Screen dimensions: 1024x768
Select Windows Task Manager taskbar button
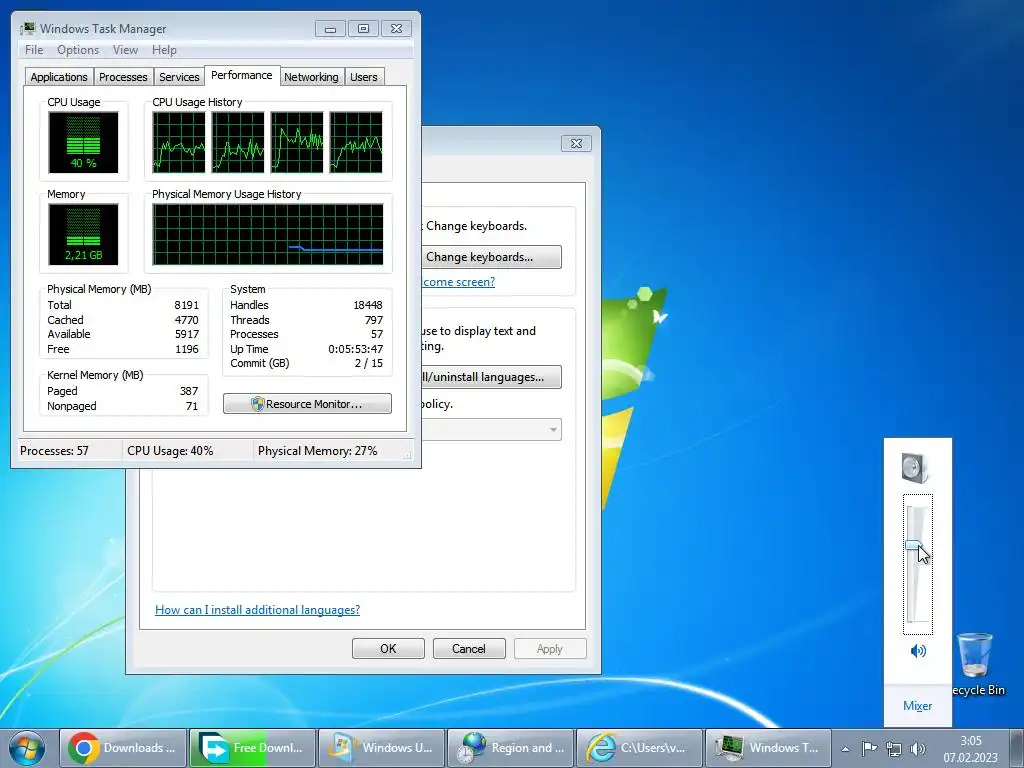[769, 748]
